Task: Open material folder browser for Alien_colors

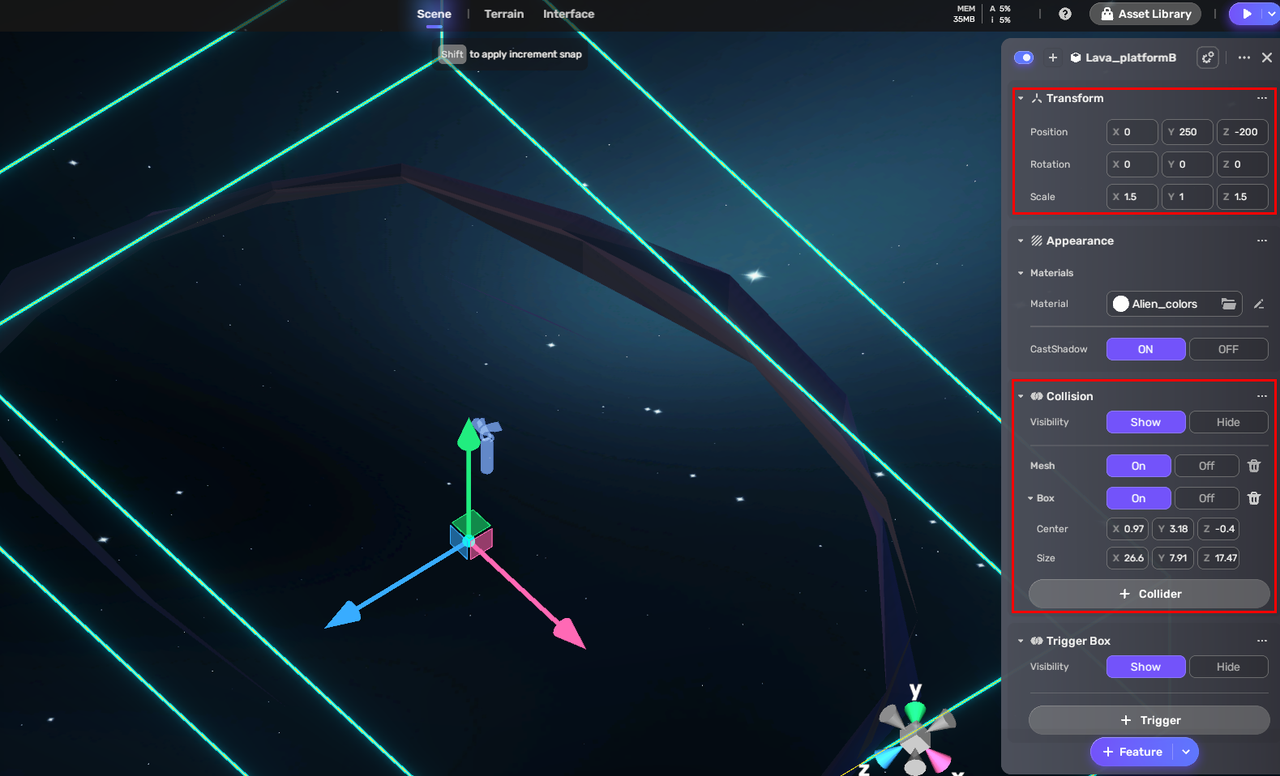Action: click(x=1229, y=304)
